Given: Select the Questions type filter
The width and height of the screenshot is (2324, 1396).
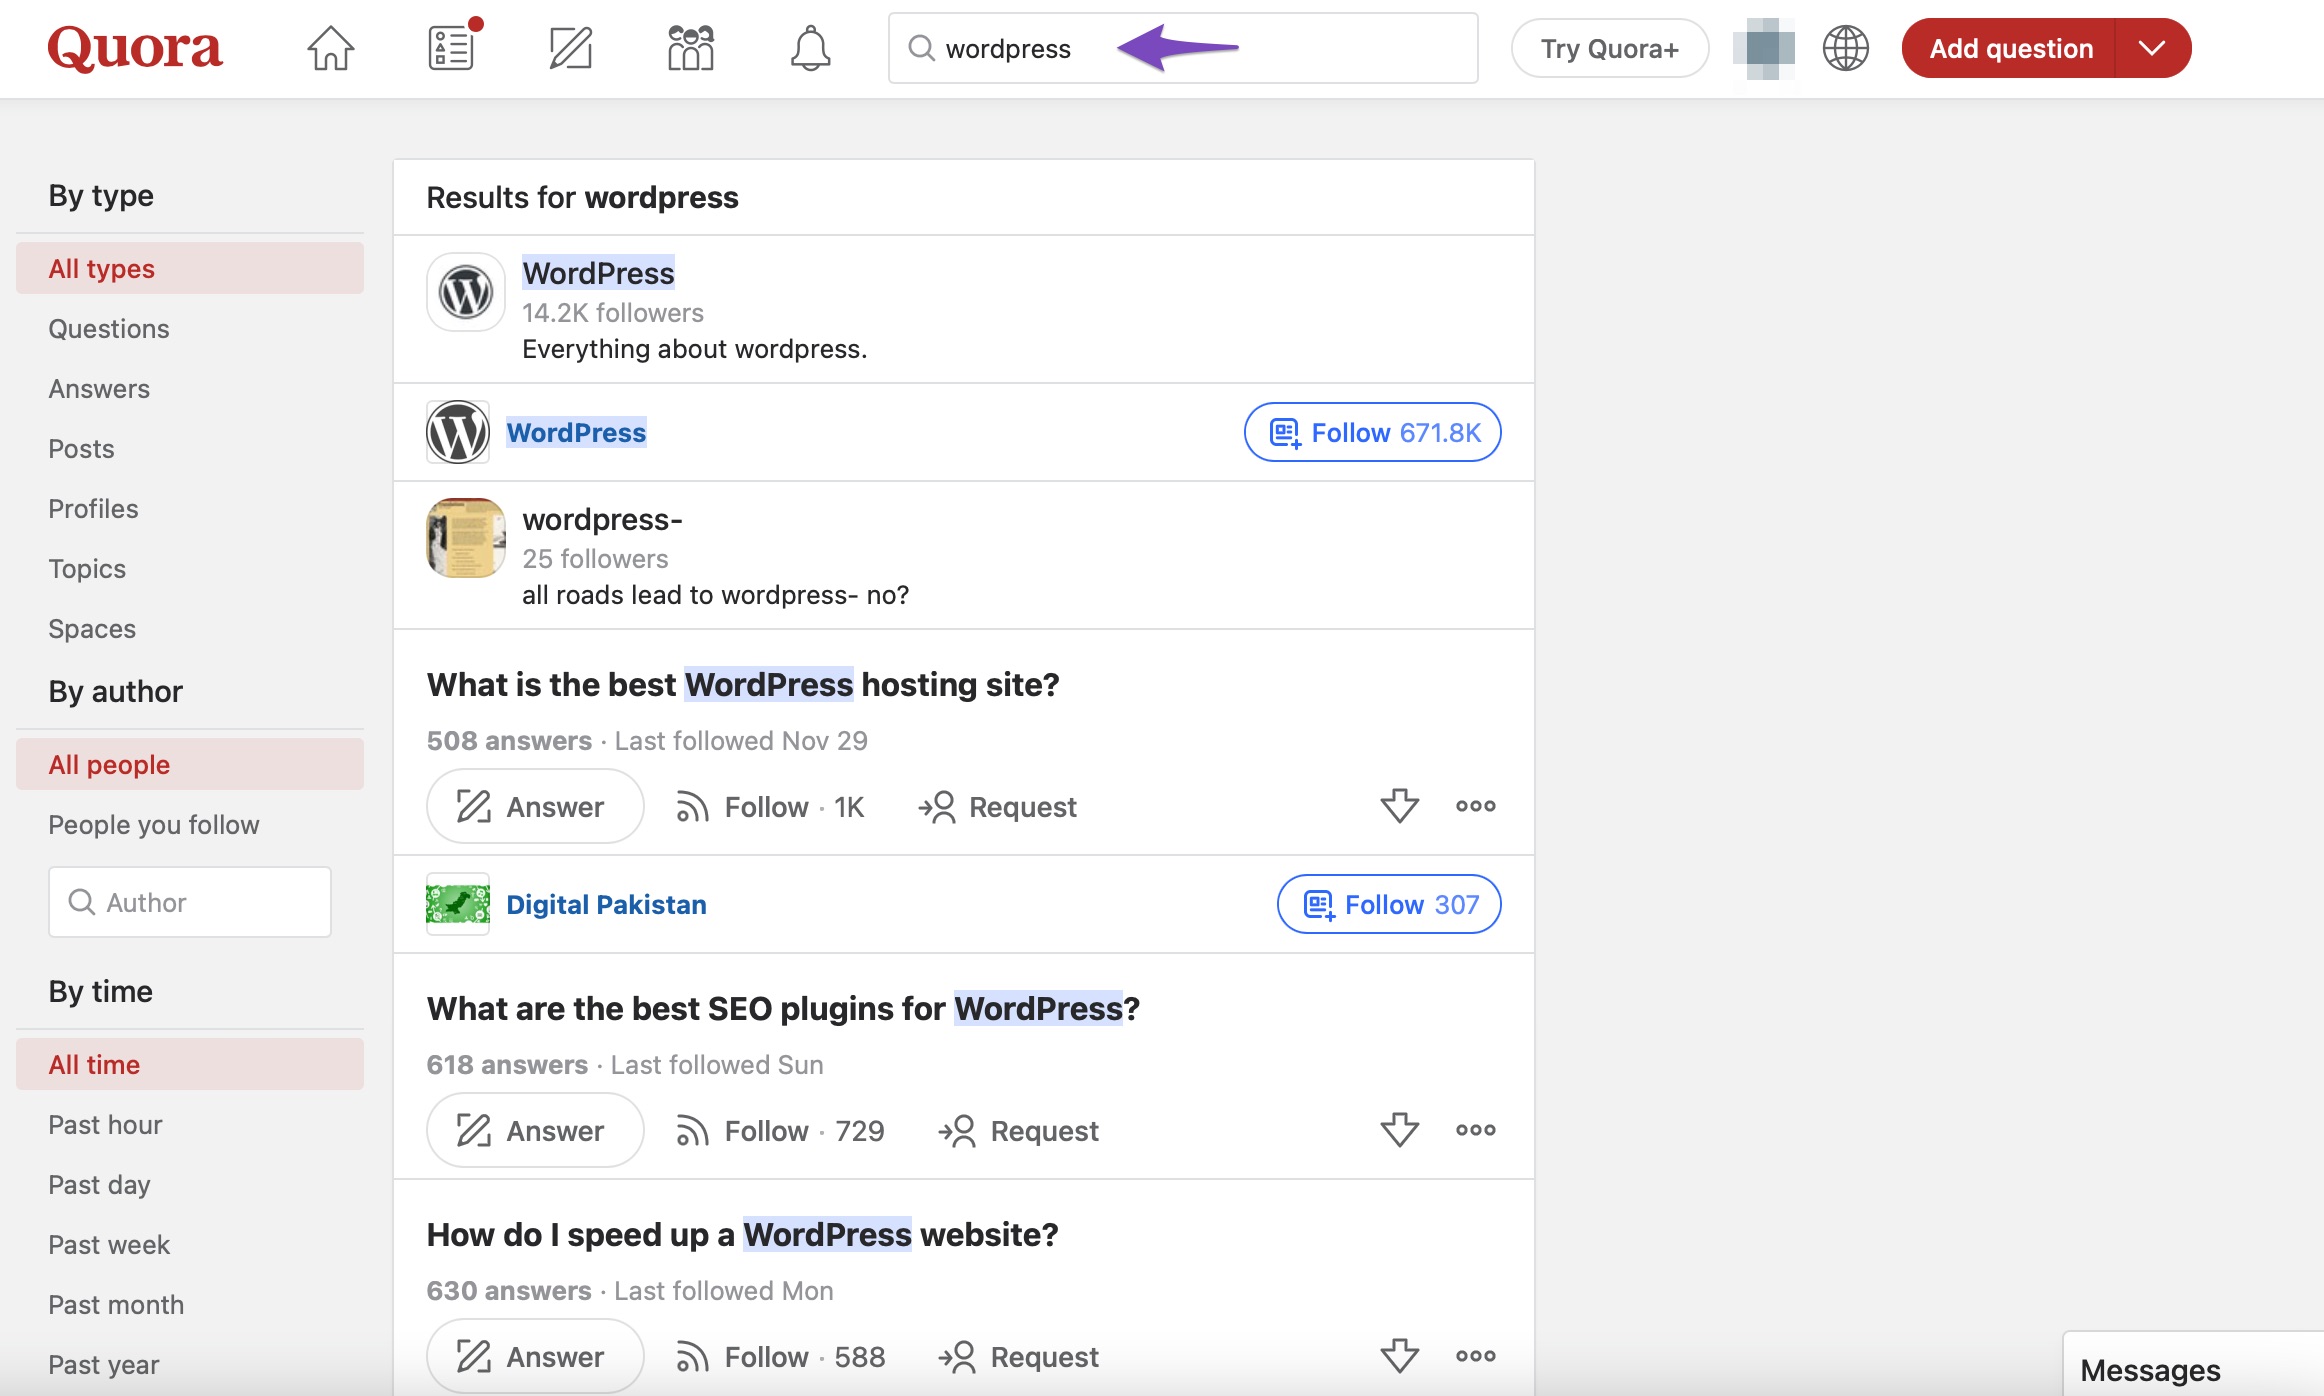Looking at the screenshot, I should (x=109, y=329).
